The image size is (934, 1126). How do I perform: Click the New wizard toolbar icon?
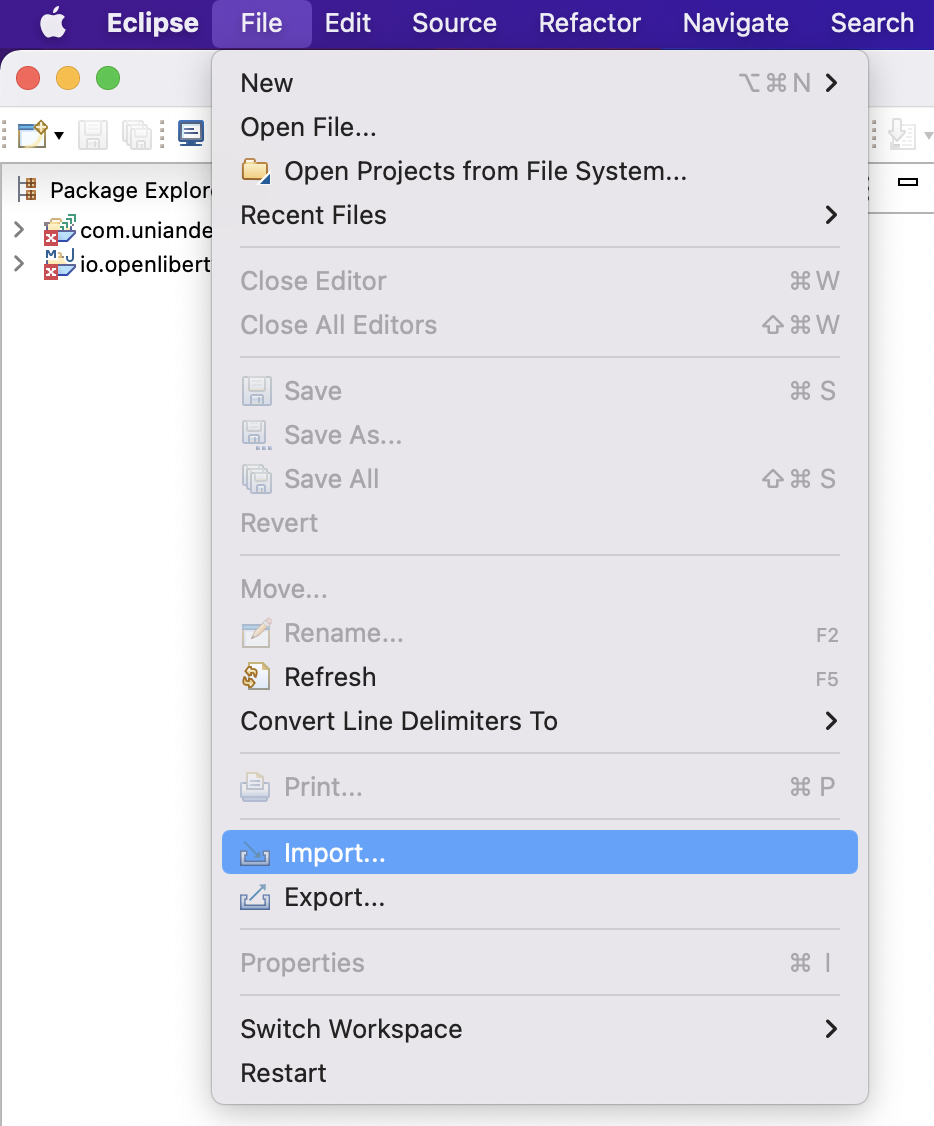(x=32, y=133)
